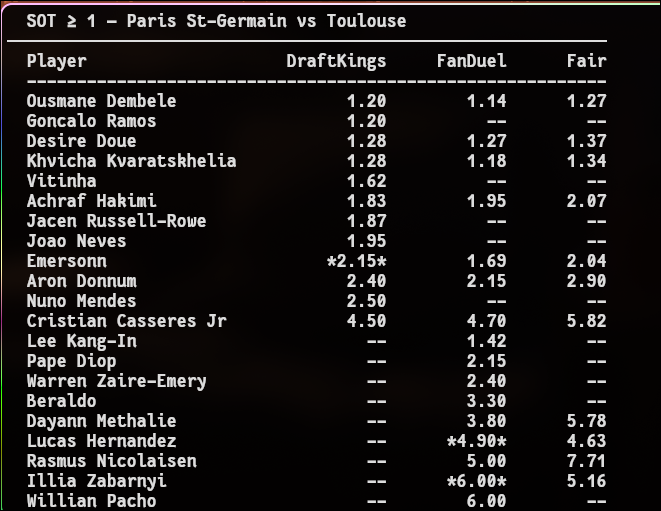This screenshot has height=511, width=661.
Task: Click Vitinha's DraftKings value 1.62
Action: (x=366, y=181)
